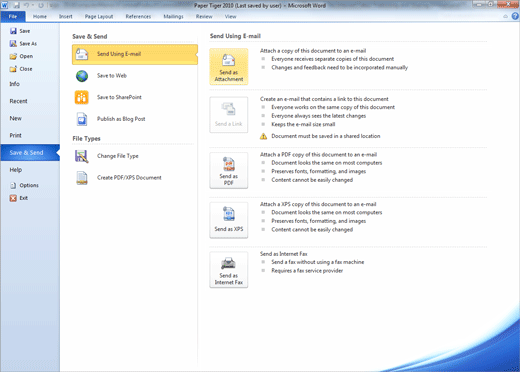Click the Word application icon in title bar
Screen dimensions: 520x372
click(4, 5)
